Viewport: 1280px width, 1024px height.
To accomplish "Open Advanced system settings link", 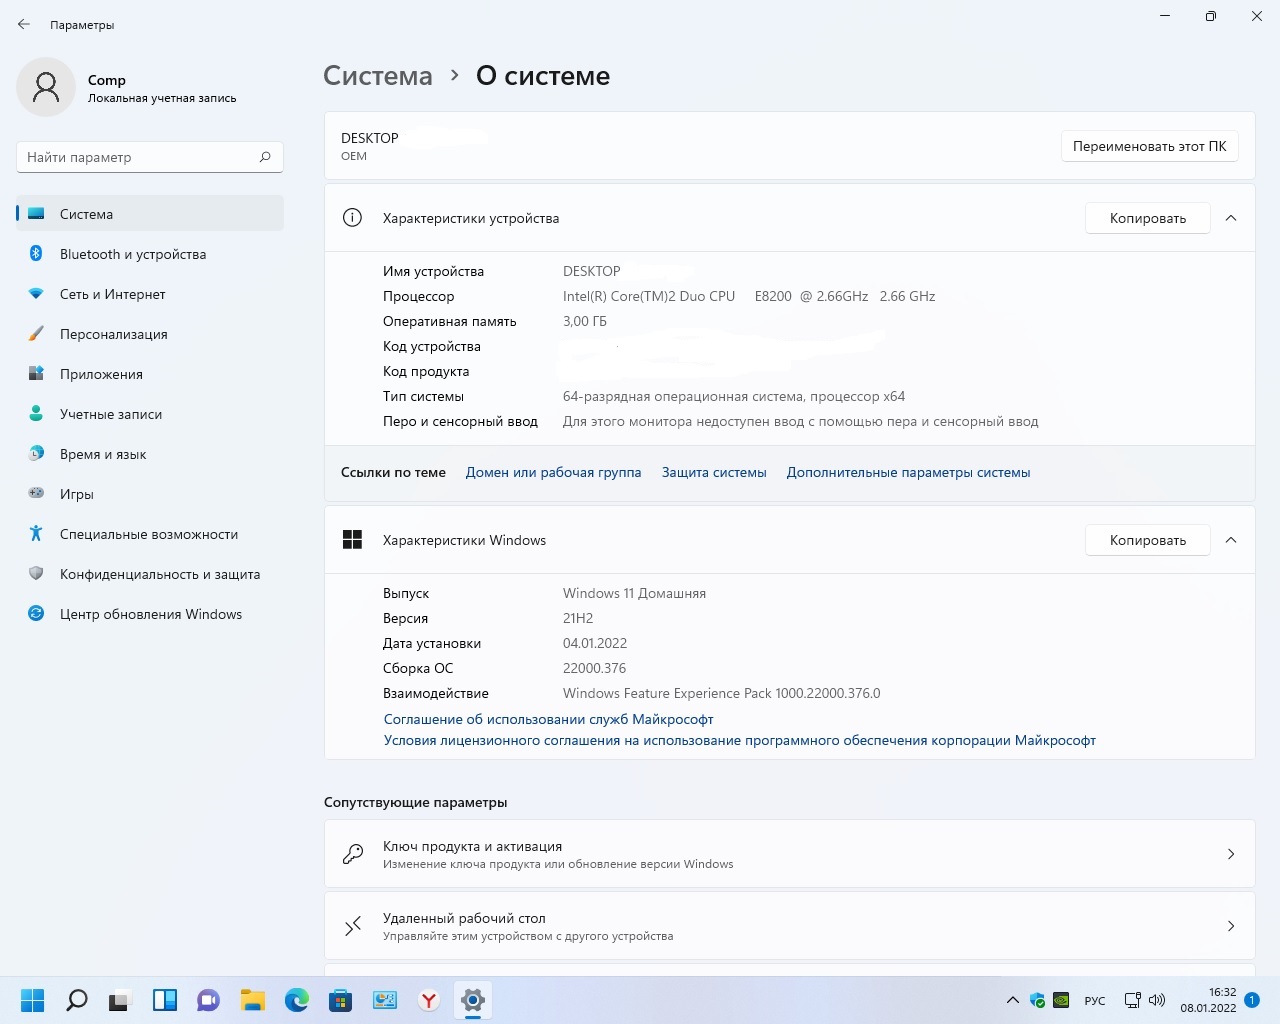I will point(908,472).
